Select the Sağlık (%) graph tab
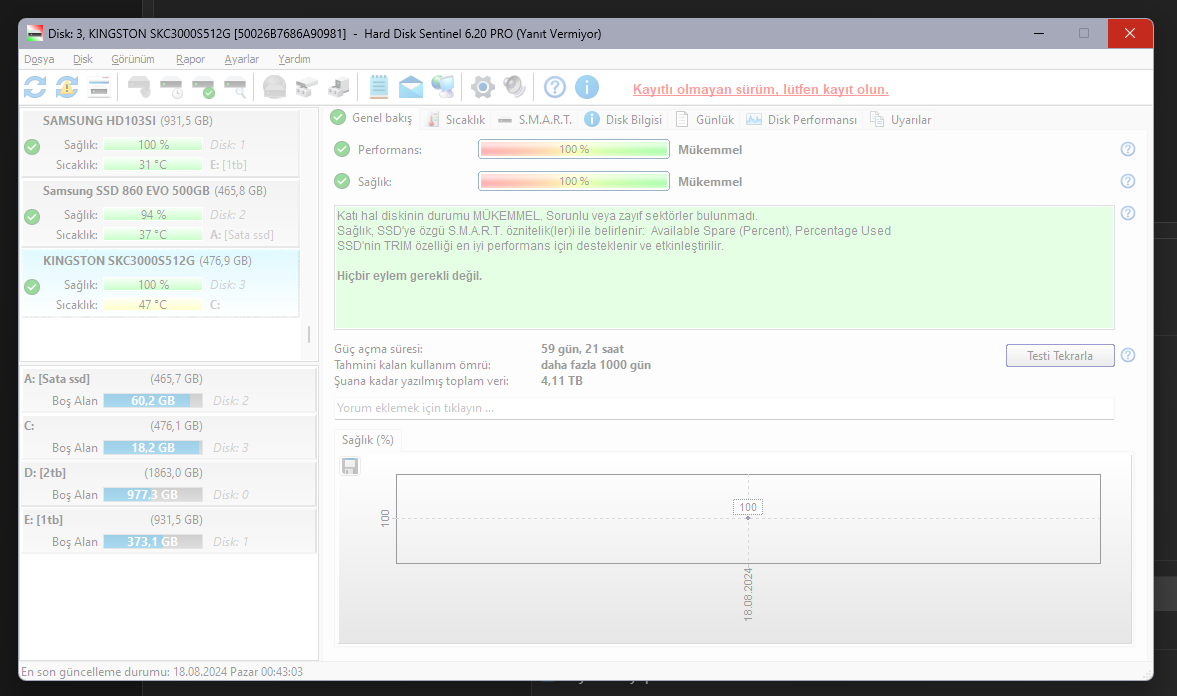The height and width of the screenshot is (696, 1177). pos(368,440)
